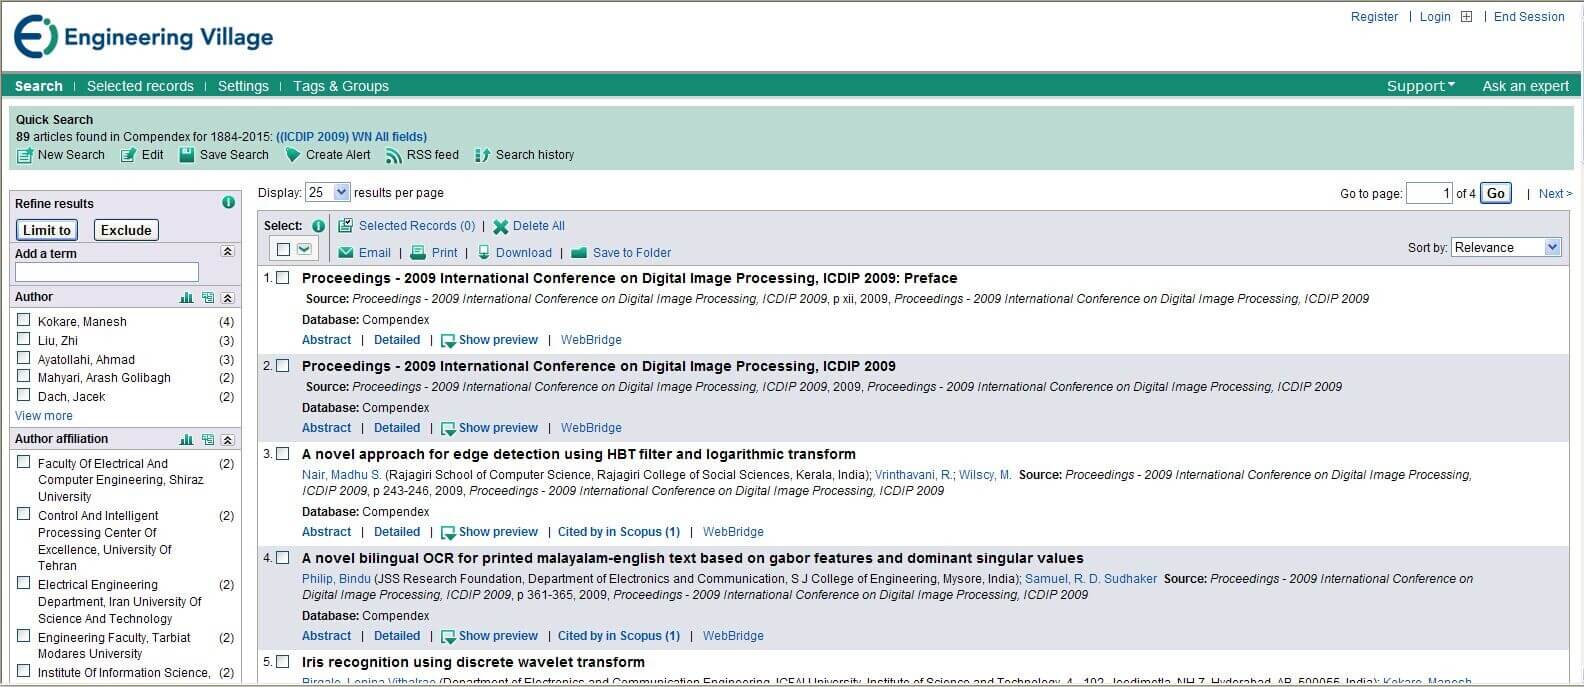Open Detailed view for result 2
1584x687 pixels.
pos(397,428)
